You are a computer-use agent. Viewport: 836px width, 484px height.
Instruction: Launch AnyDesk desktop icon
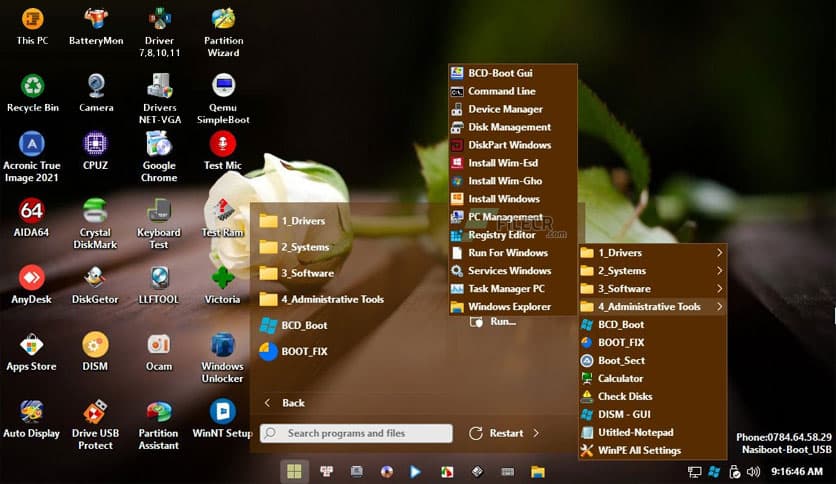coord(32,278)
